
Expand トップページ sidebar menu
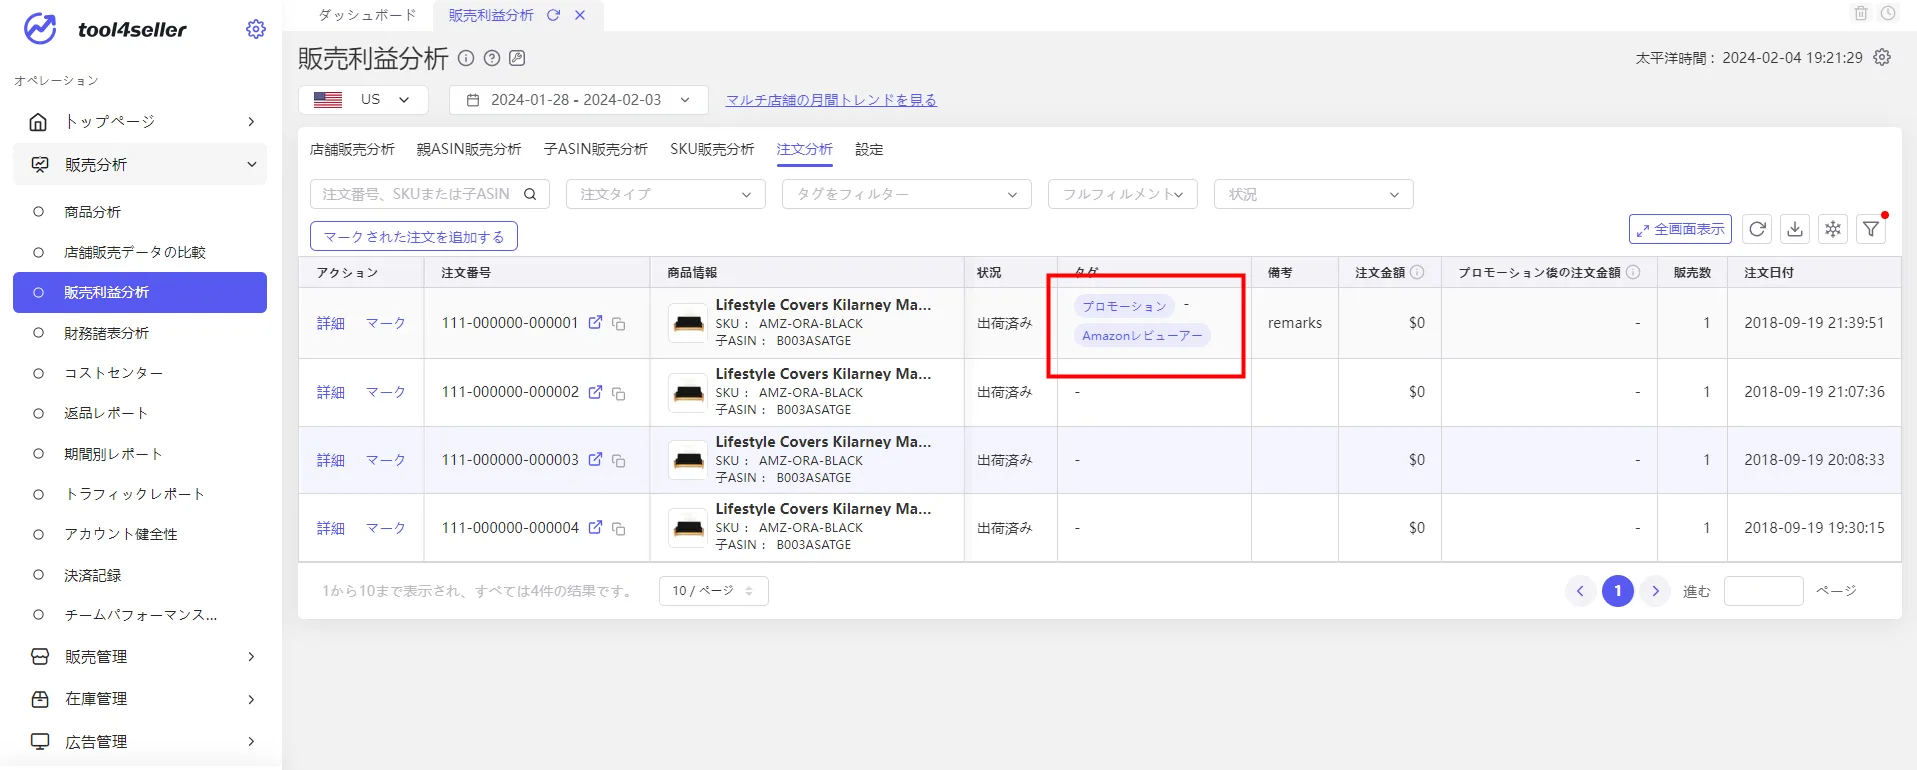[x=140, y=122]
